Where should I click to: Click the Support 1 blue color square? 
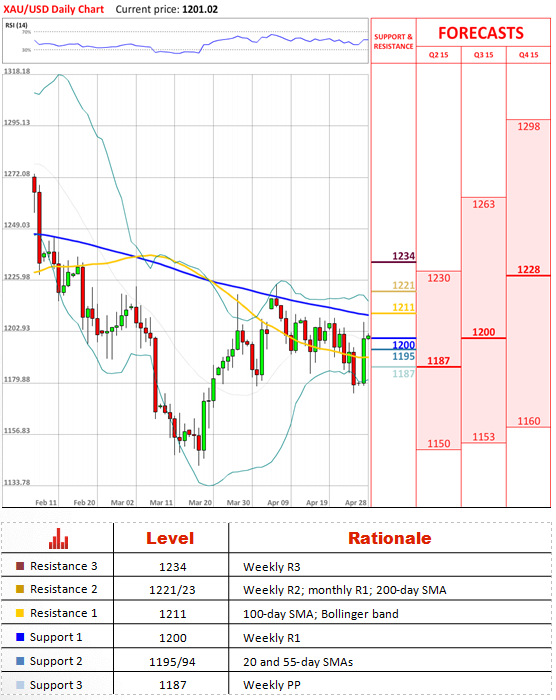tap(20, 637)
